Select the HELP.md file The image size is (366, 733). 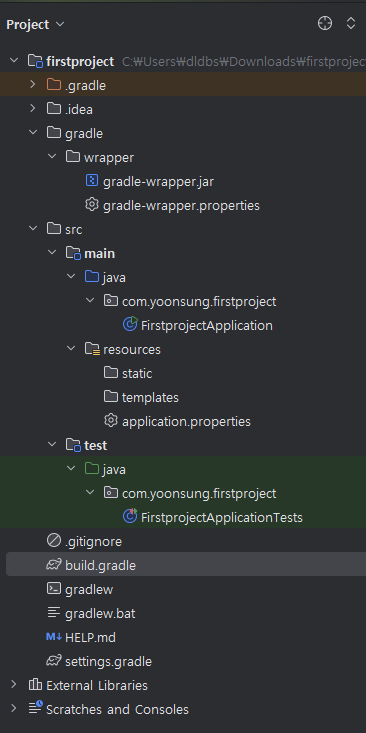coord(90,637)
